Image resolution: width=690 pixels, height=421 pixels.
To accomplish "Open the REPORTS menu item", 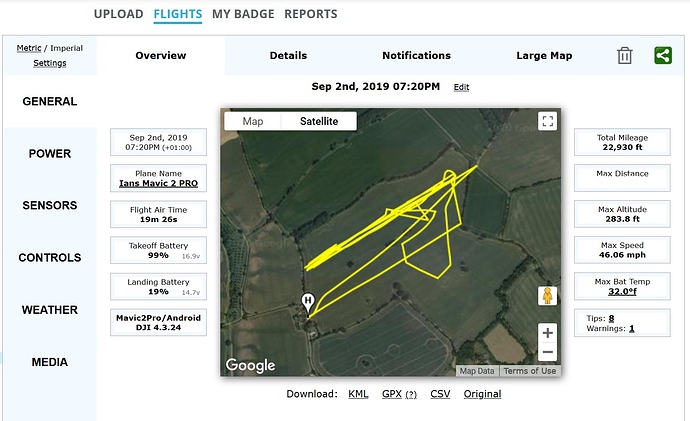I will click(310, 14).
